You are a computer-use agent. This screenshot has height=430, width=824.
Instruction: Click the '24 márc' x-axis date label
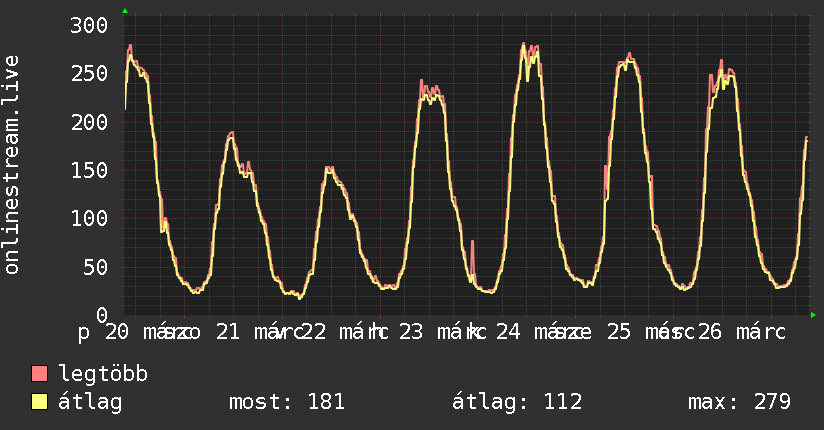coord(541,332)
